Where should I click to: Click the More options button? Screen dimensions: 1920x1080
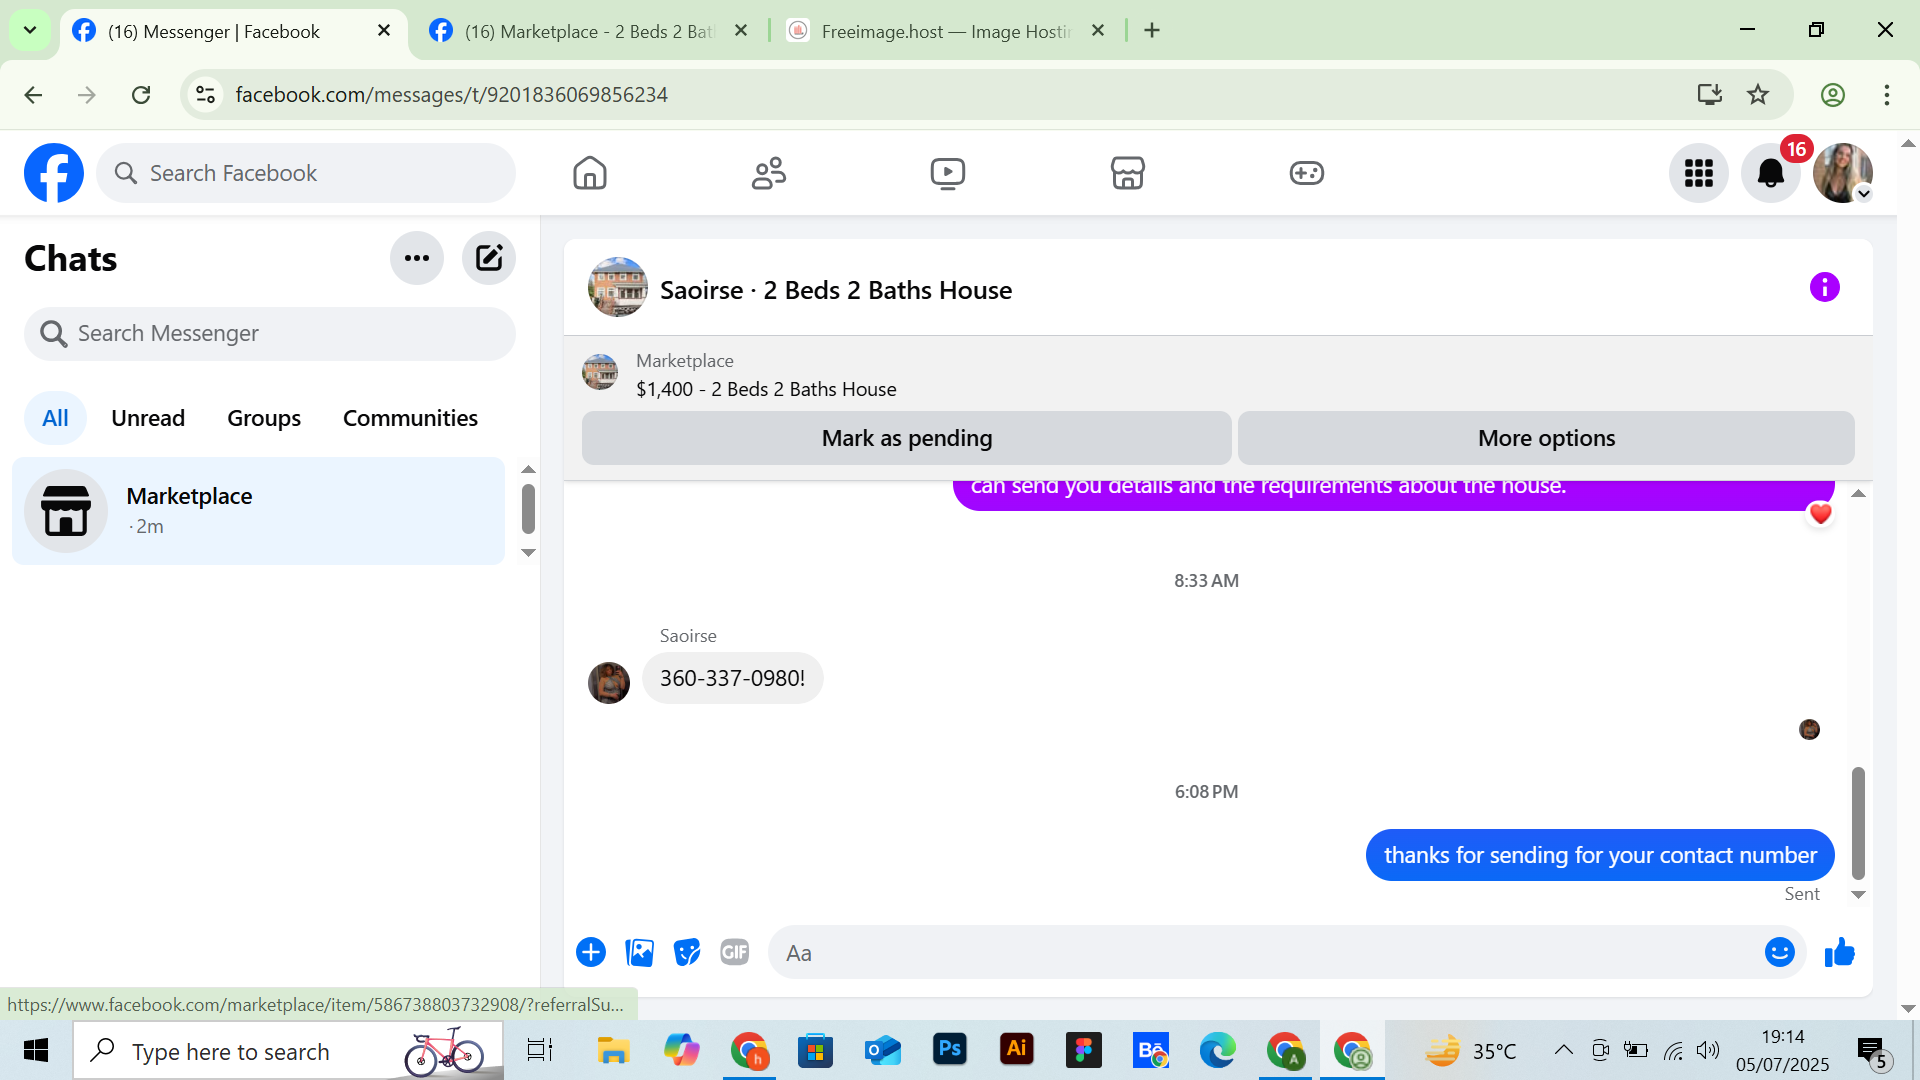[x=1546, y=438]
